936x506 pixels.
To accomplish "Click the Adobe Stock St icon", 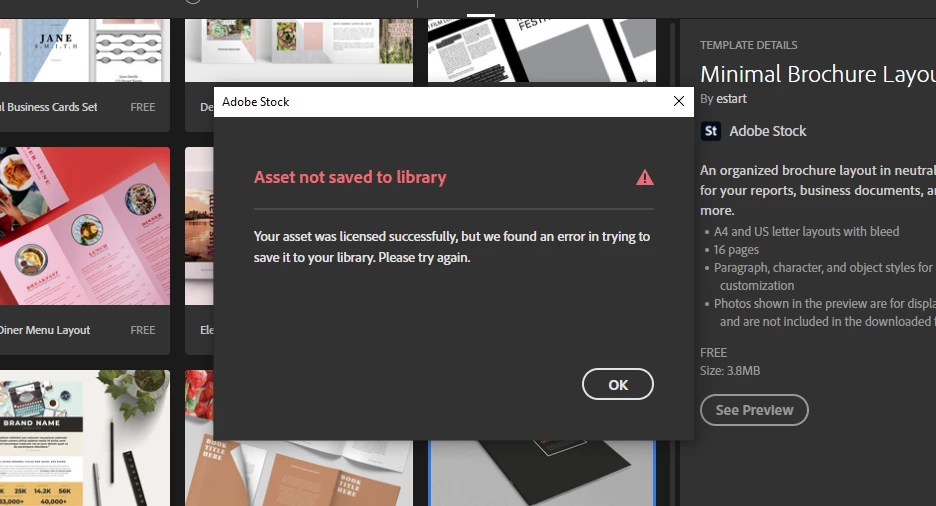I will pyautogui.click(x=710, y=131).
